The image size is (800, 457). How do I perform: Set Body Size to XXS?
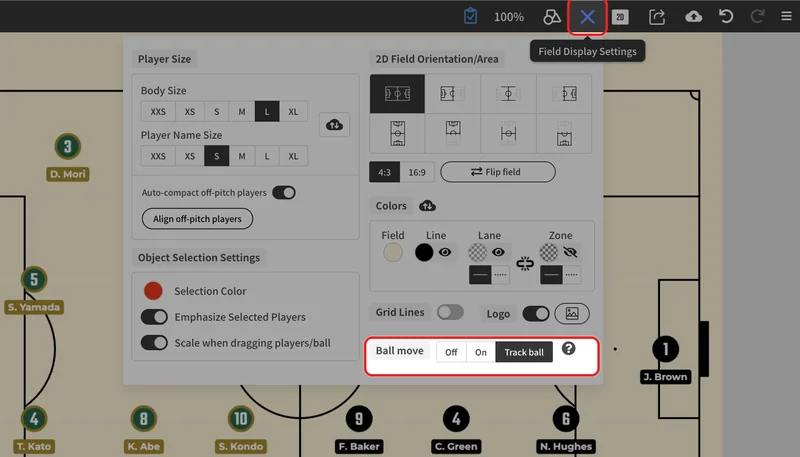point(158,112)
